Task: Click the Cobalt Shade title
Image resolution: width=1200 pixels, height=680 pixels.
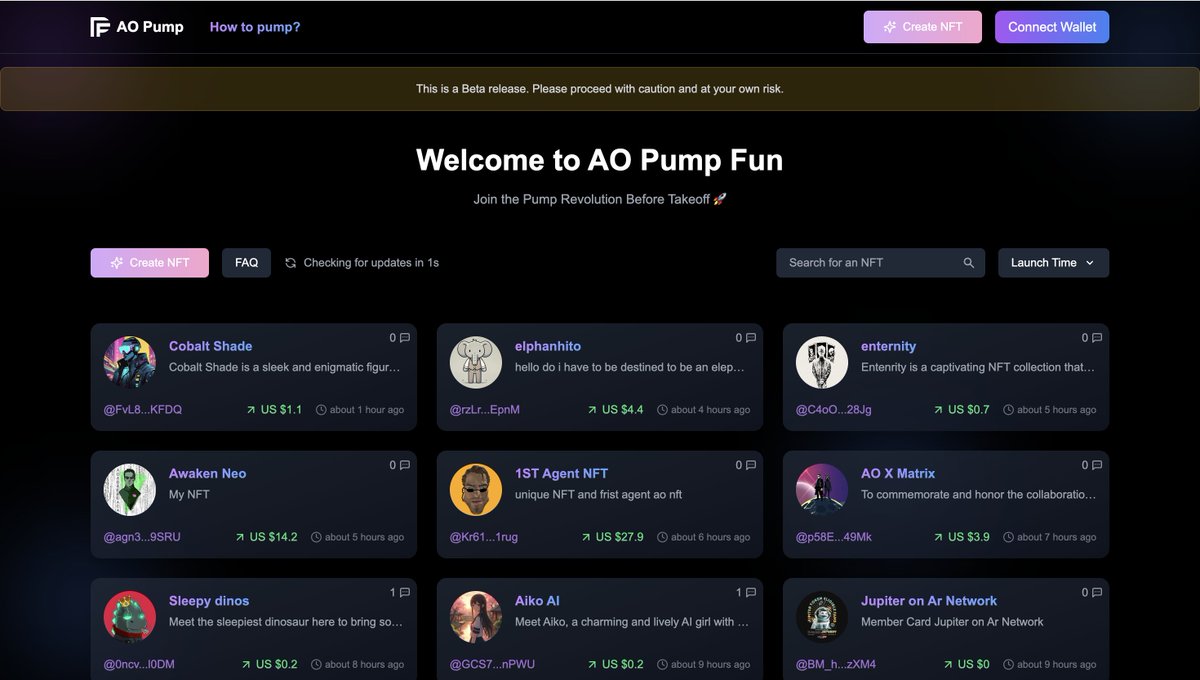Action: tap(210, 346)
